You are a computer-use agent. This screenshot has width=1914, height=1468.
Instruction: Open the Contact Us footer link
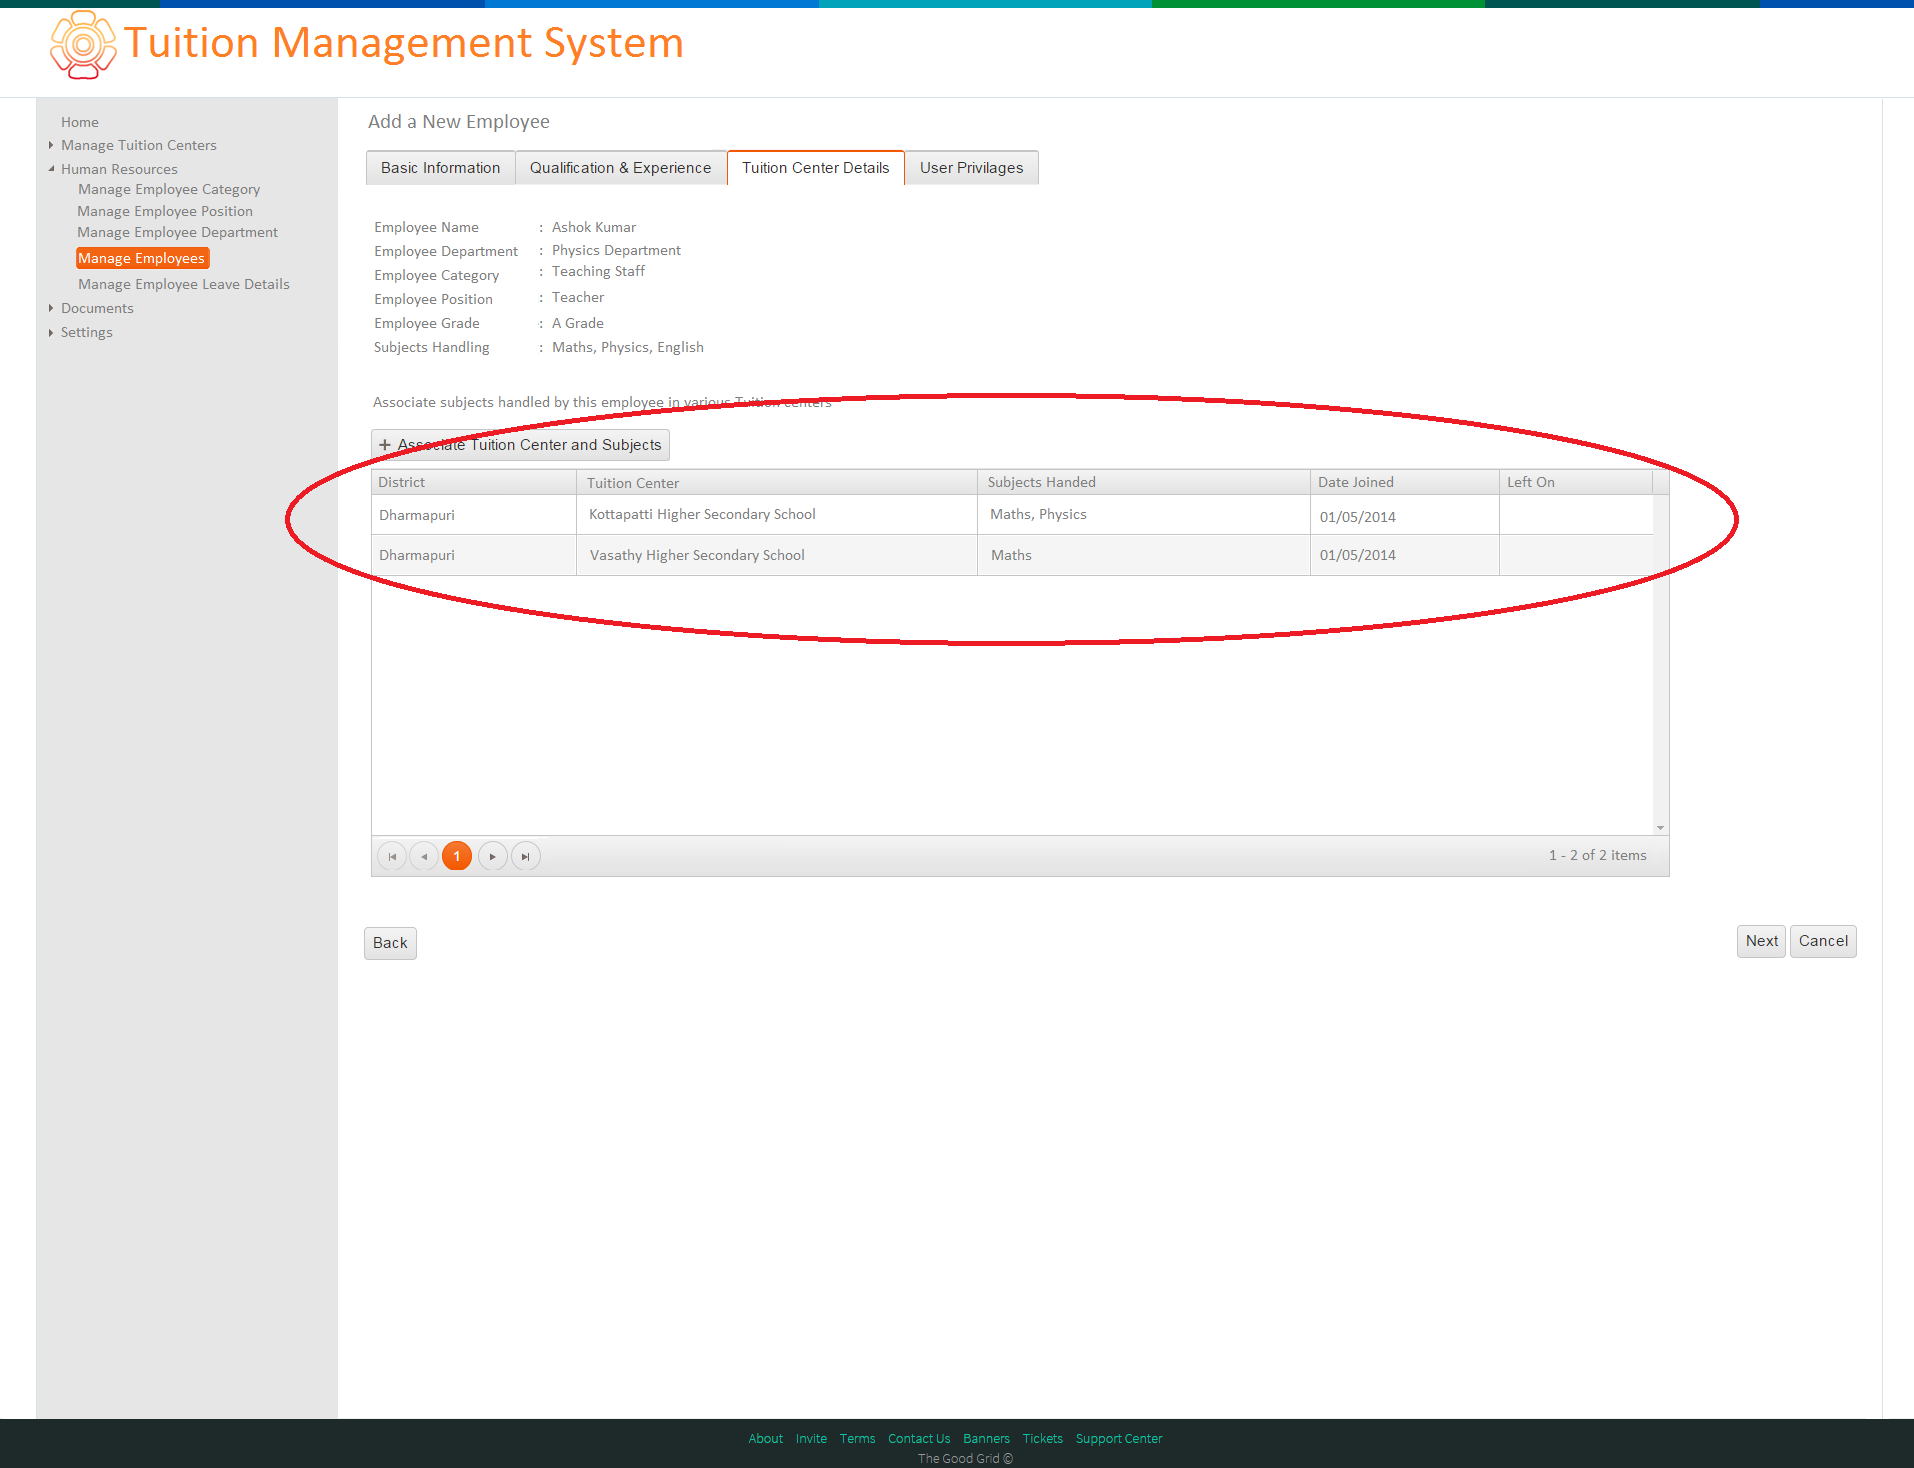click(x=919, y=1439)
